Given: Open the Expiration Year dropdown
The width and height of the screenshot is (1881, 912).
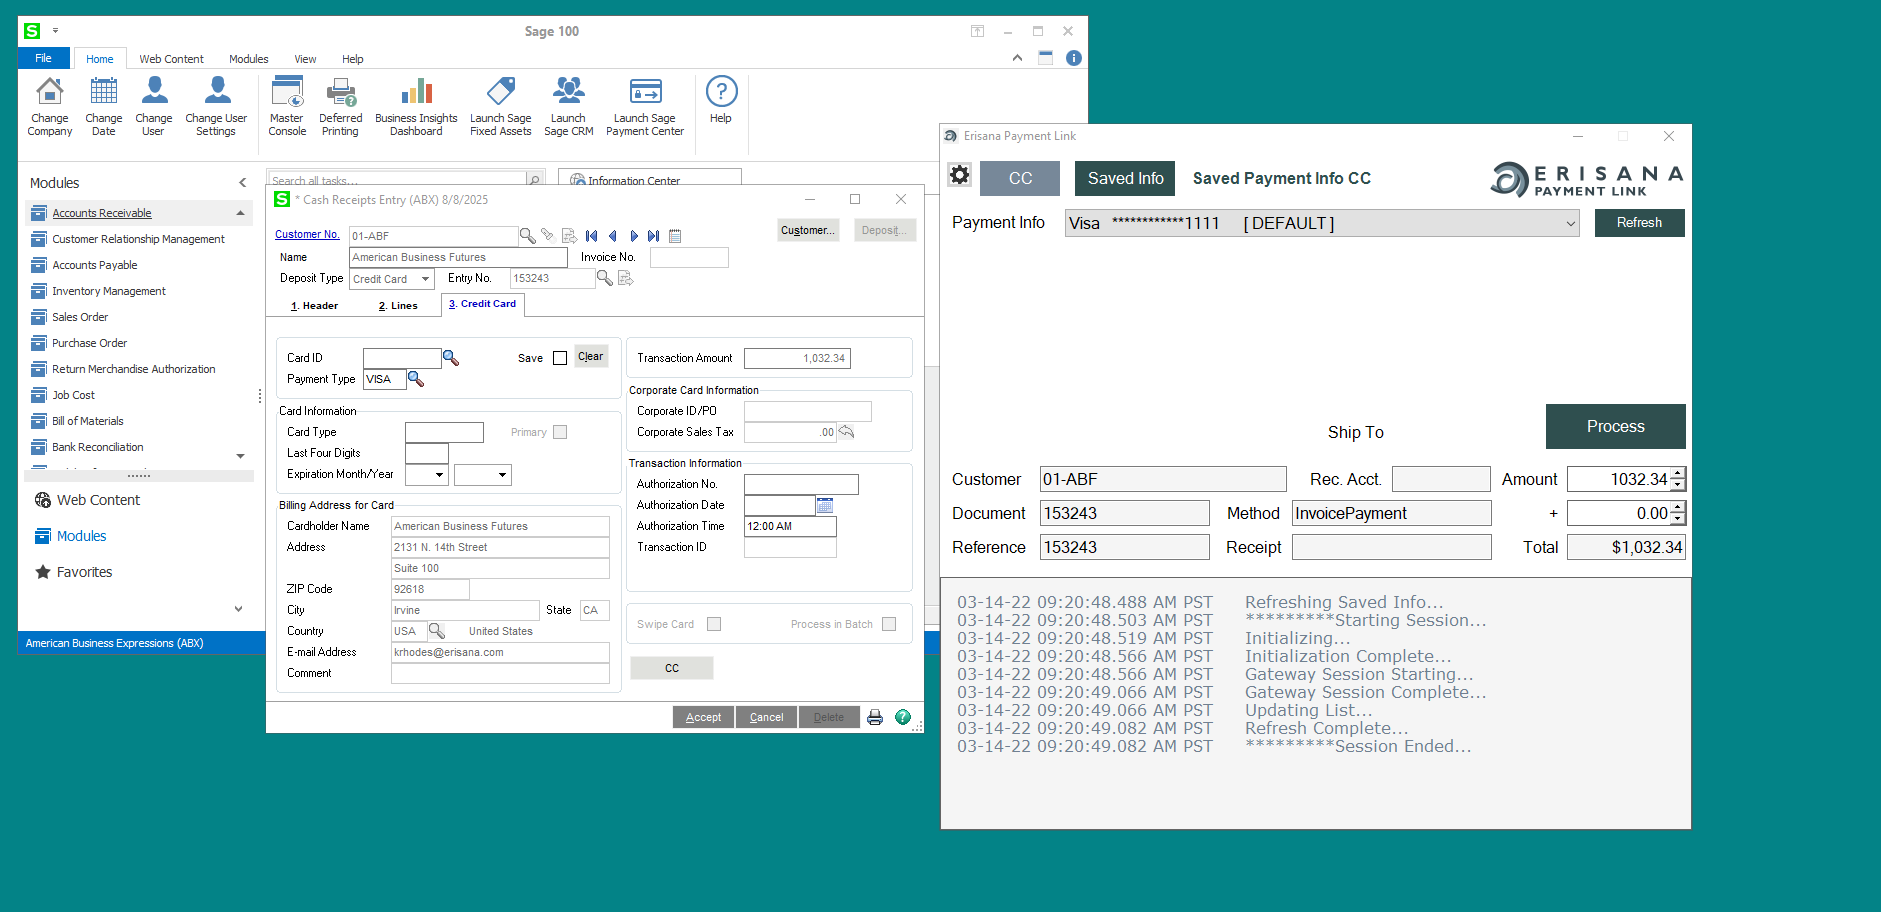Looking at the screenshot, I should tap(503, 475).
